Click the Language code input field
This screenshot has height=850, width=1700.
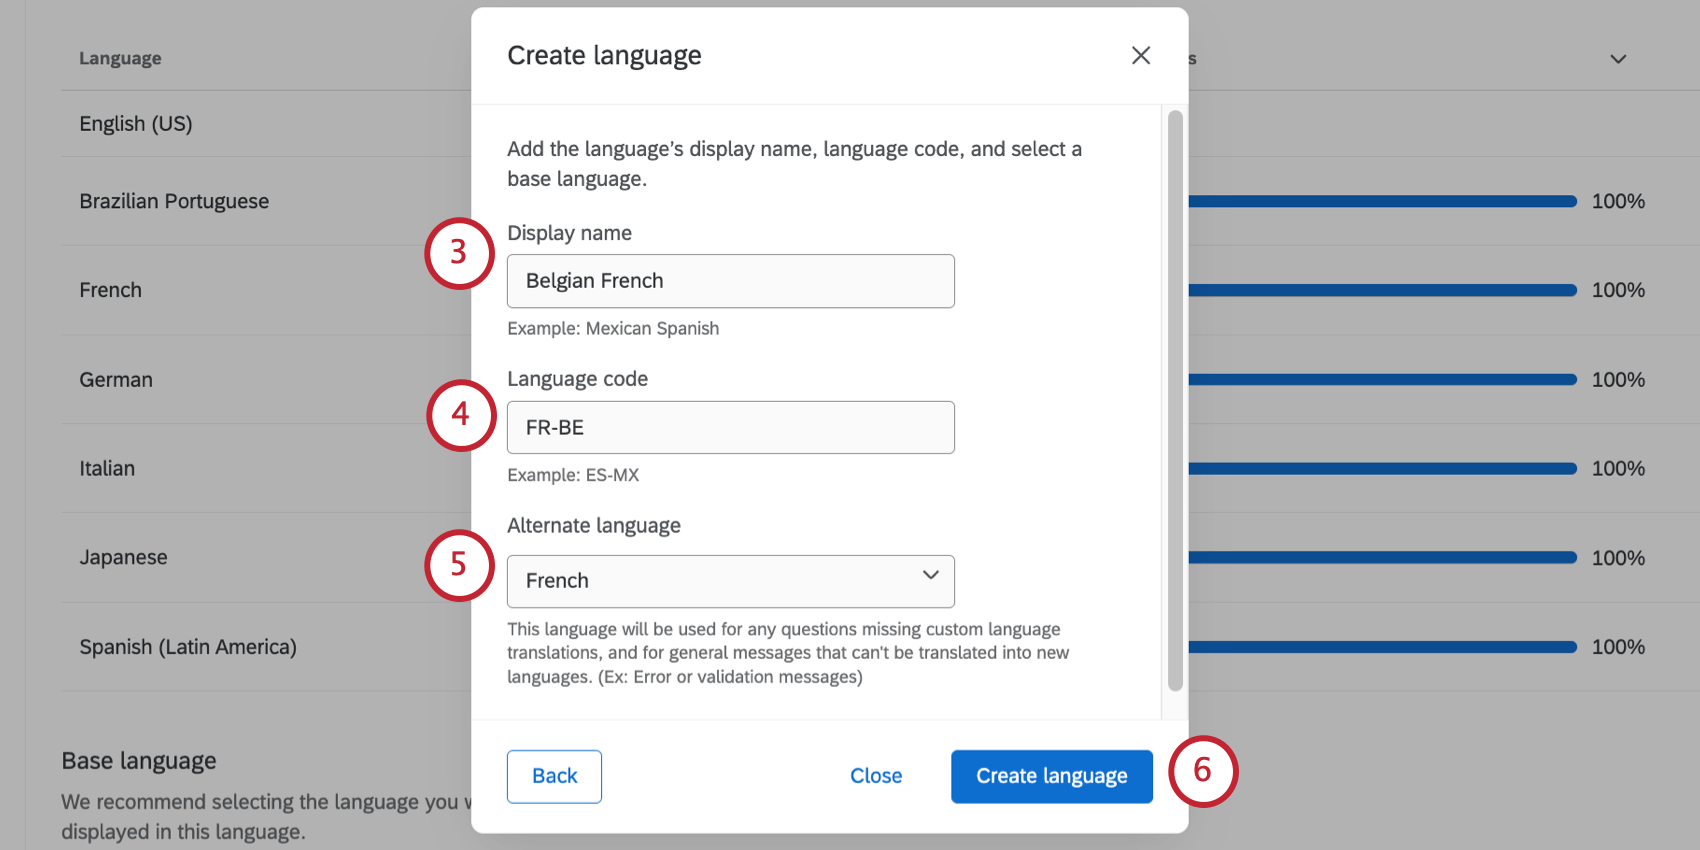click(730, 427)
